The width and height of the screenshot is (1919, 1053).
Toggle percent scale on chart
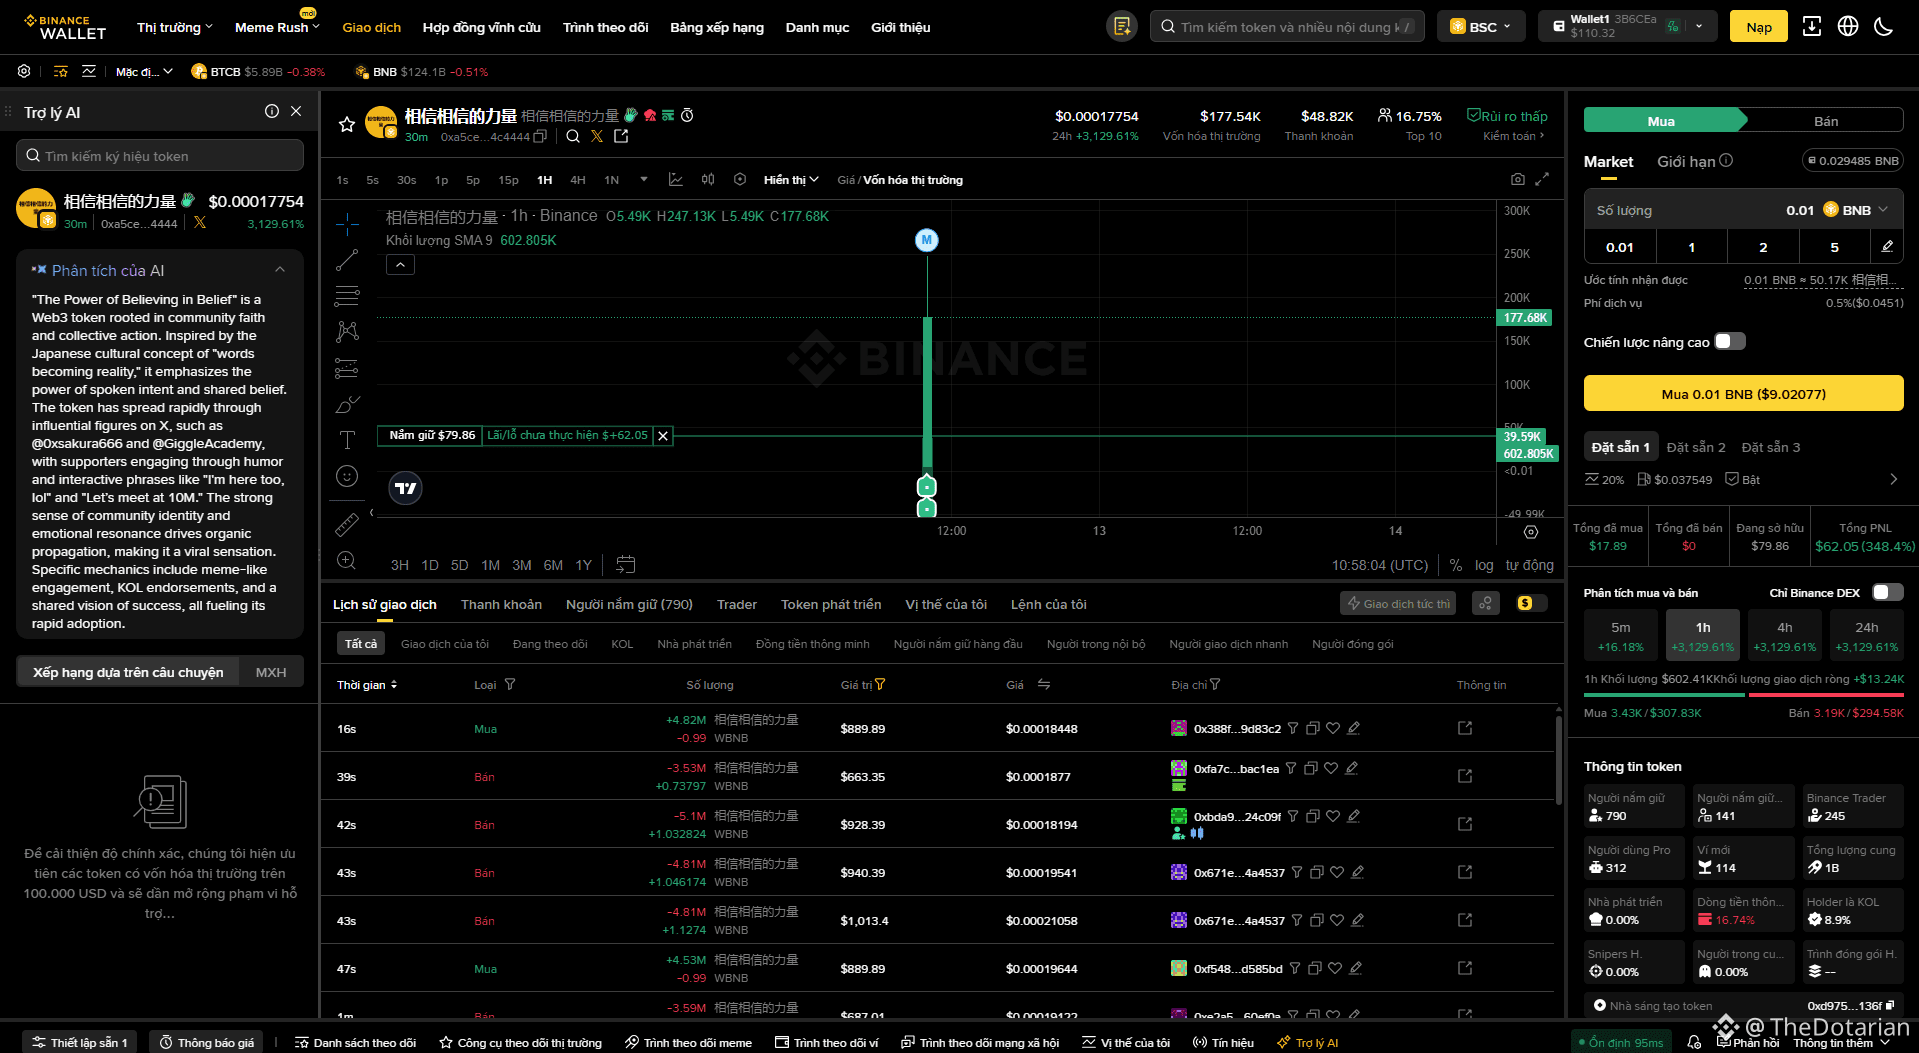point(1456,565)
